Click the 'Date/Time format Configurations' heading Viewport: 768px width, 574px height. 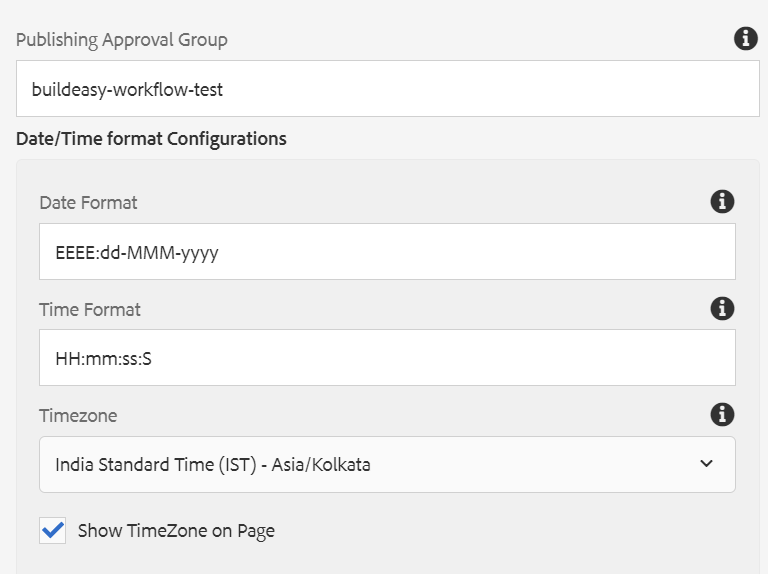coord(151,139)
